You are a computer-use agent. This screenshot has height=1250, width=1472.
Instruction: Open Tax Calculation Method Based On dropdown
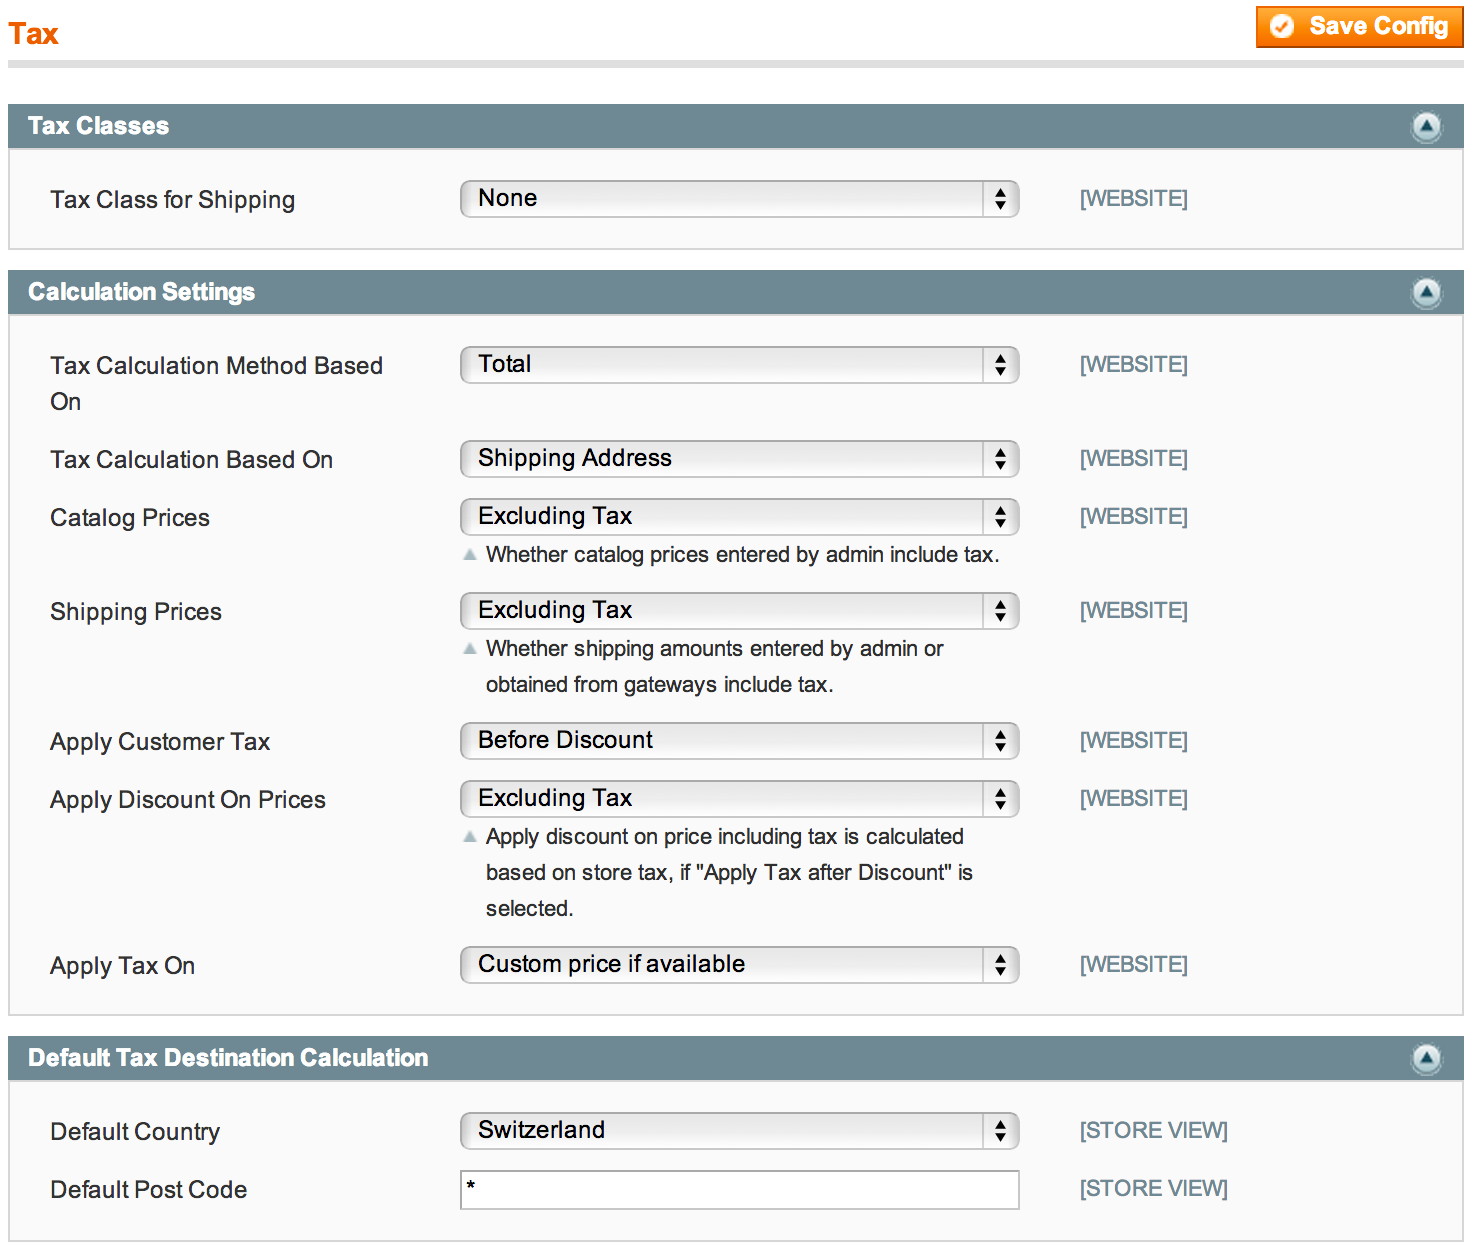pos(739,365)
